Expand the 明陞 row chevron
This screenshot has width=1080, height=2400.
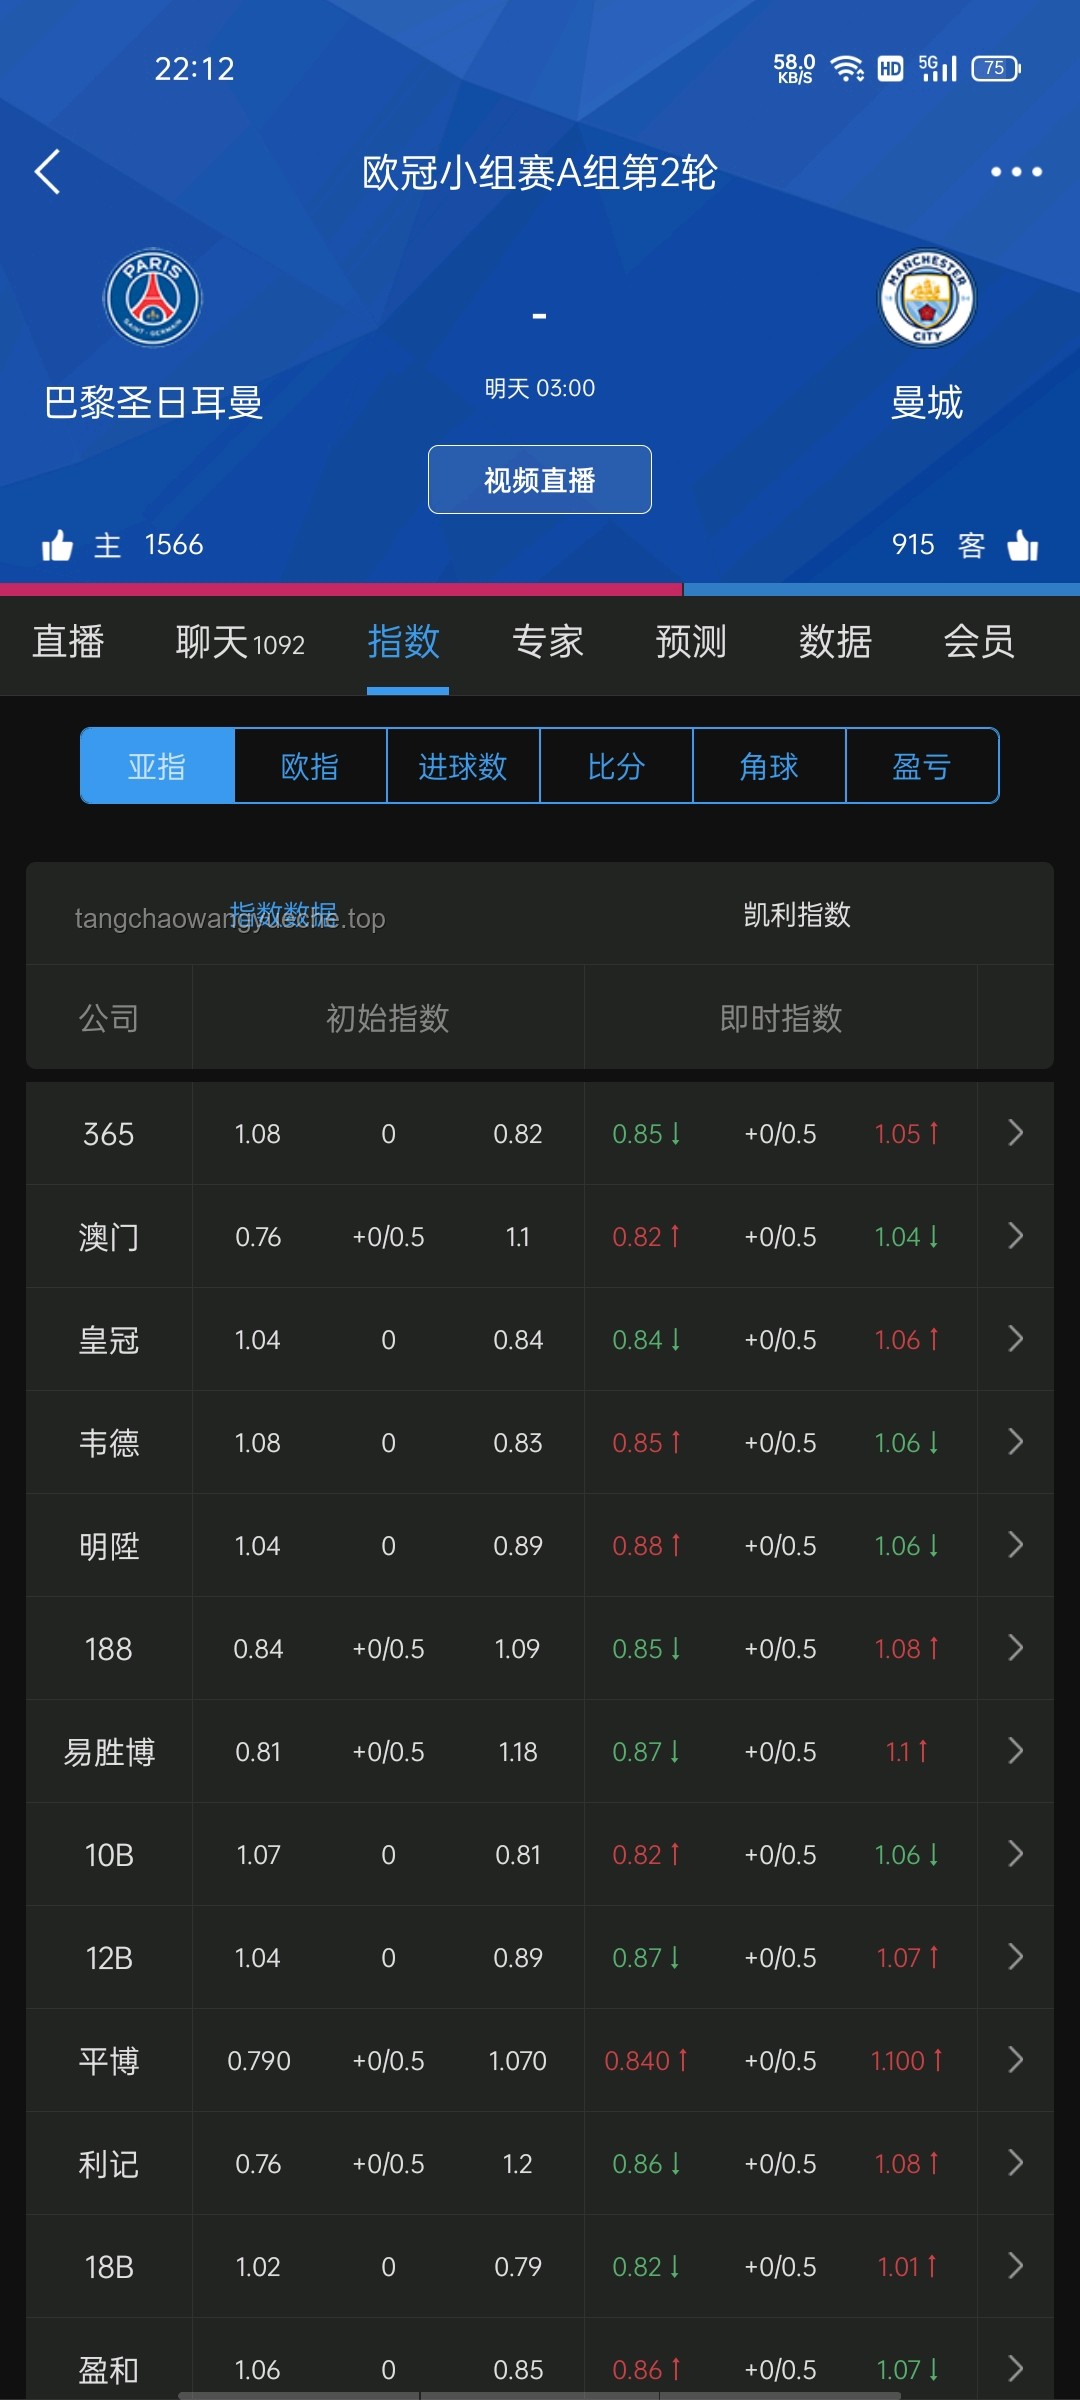(1015, 1545)
